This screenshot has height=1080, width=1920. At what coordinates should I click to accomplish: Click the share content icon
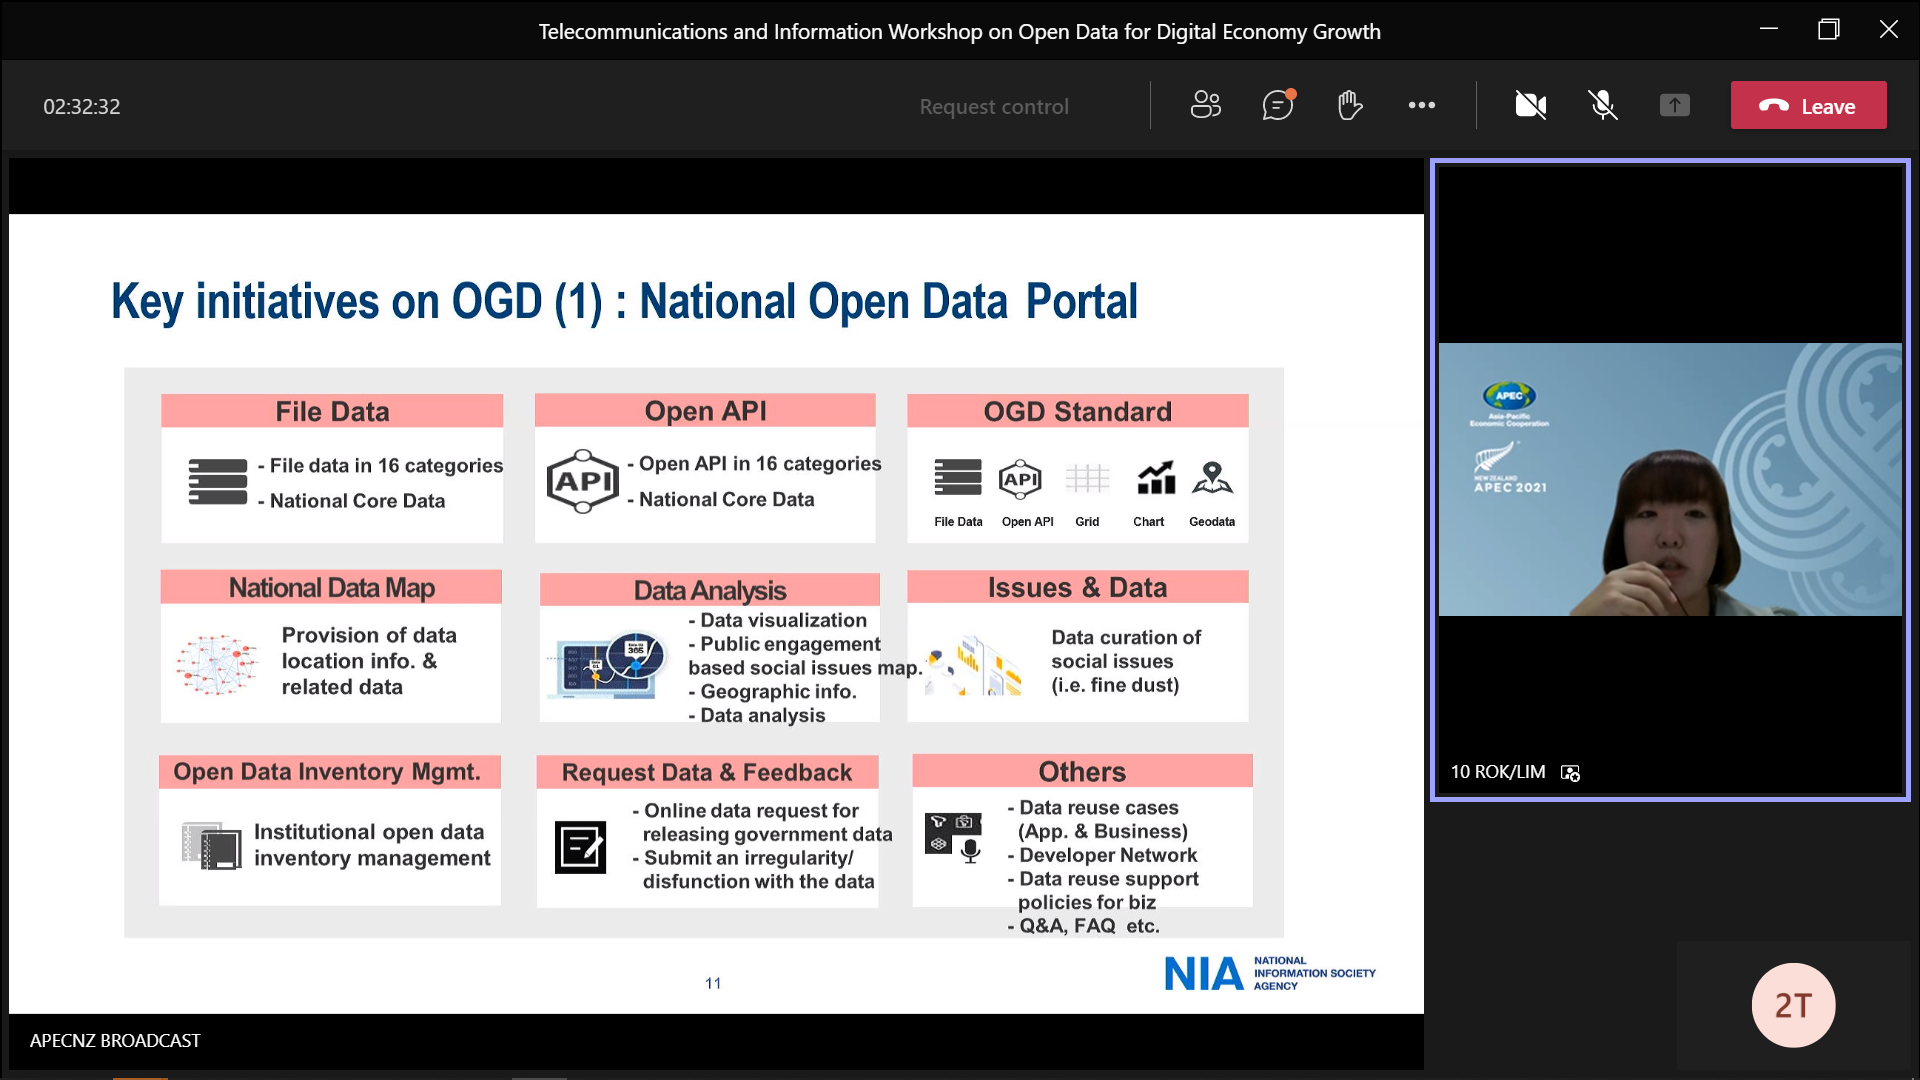[x=1675, y=105]
